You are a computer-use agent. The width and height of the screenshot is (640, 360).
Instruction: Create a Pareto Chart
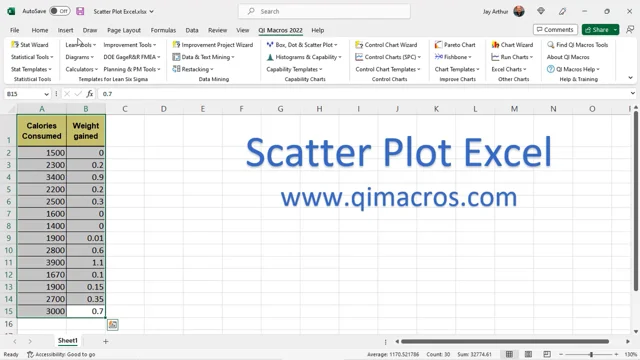click(x=455, y=44)
